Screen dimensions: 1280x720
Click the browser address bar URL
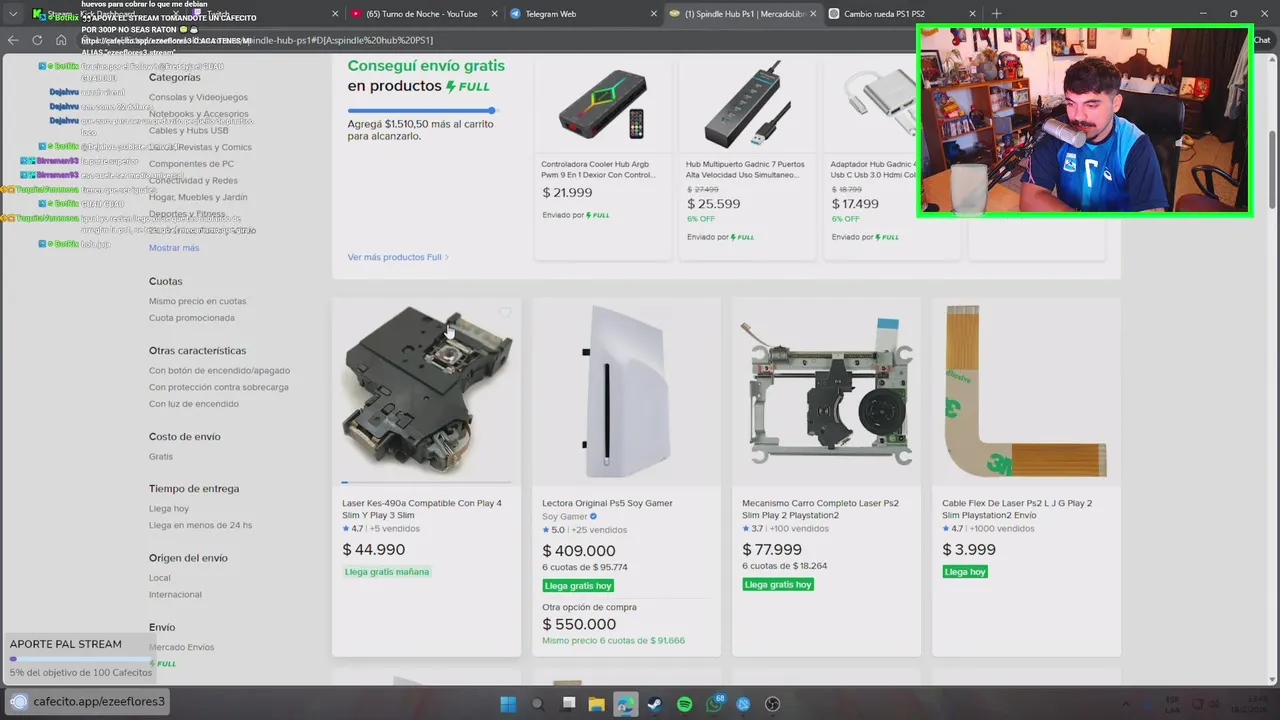[x=500, y=40]
